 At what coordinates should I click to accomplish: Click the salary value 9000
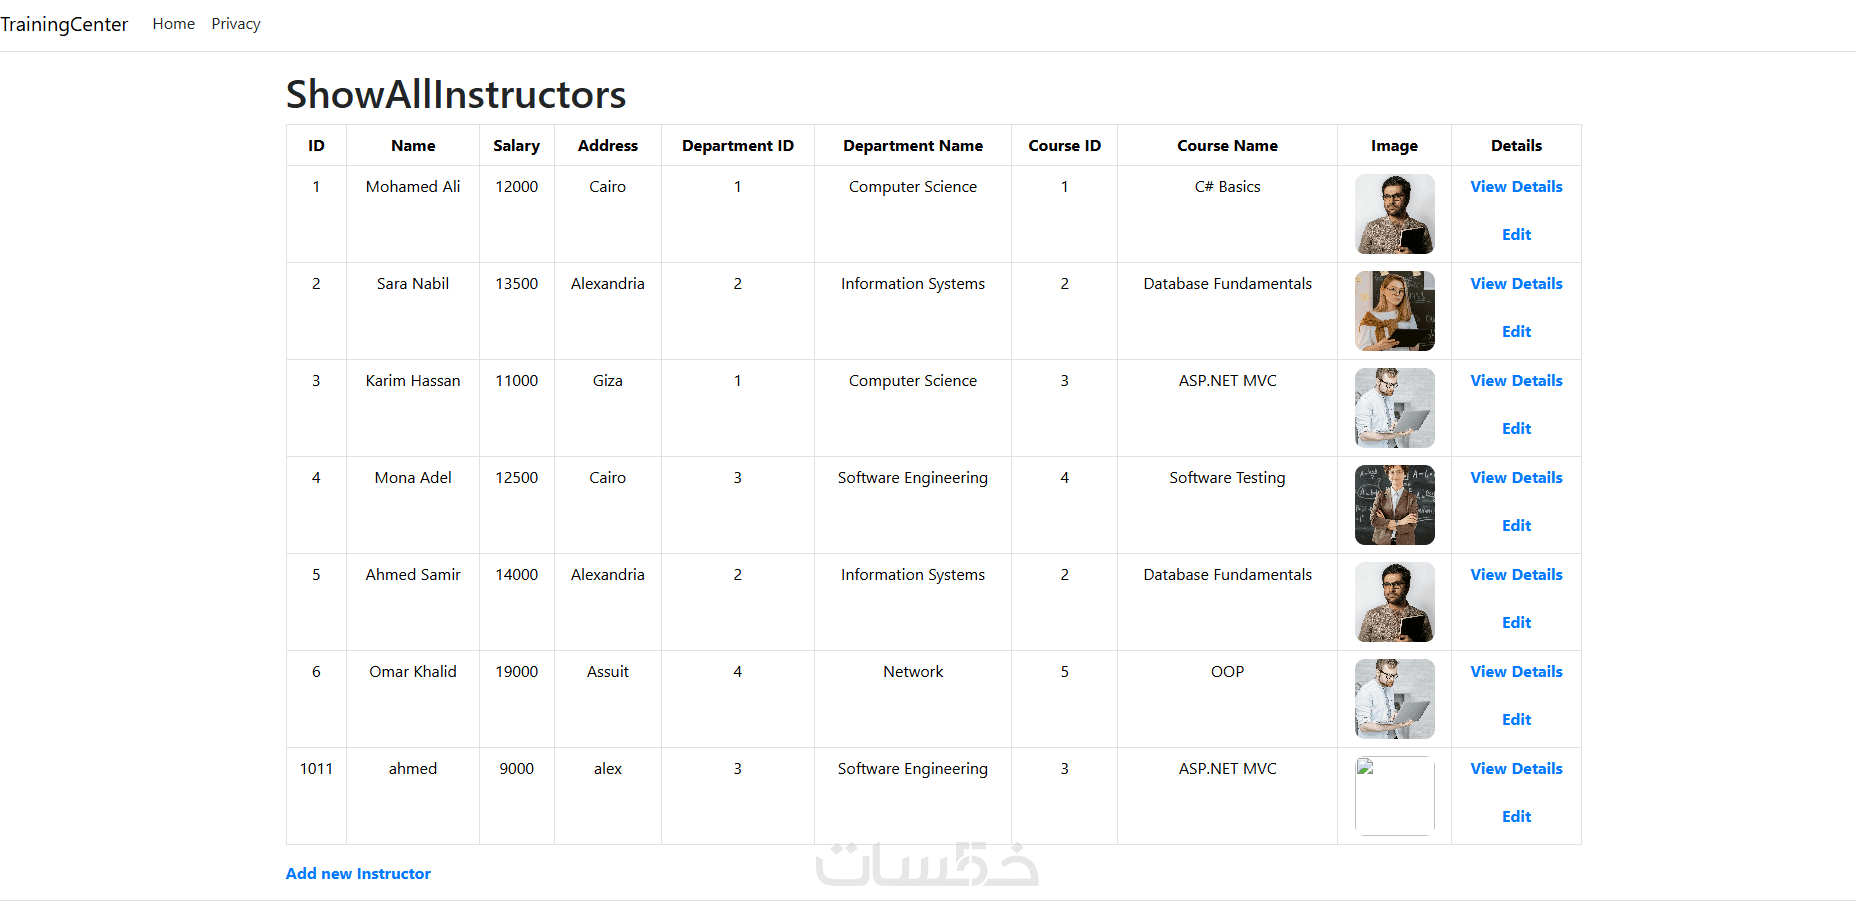(x=516, y=769)
